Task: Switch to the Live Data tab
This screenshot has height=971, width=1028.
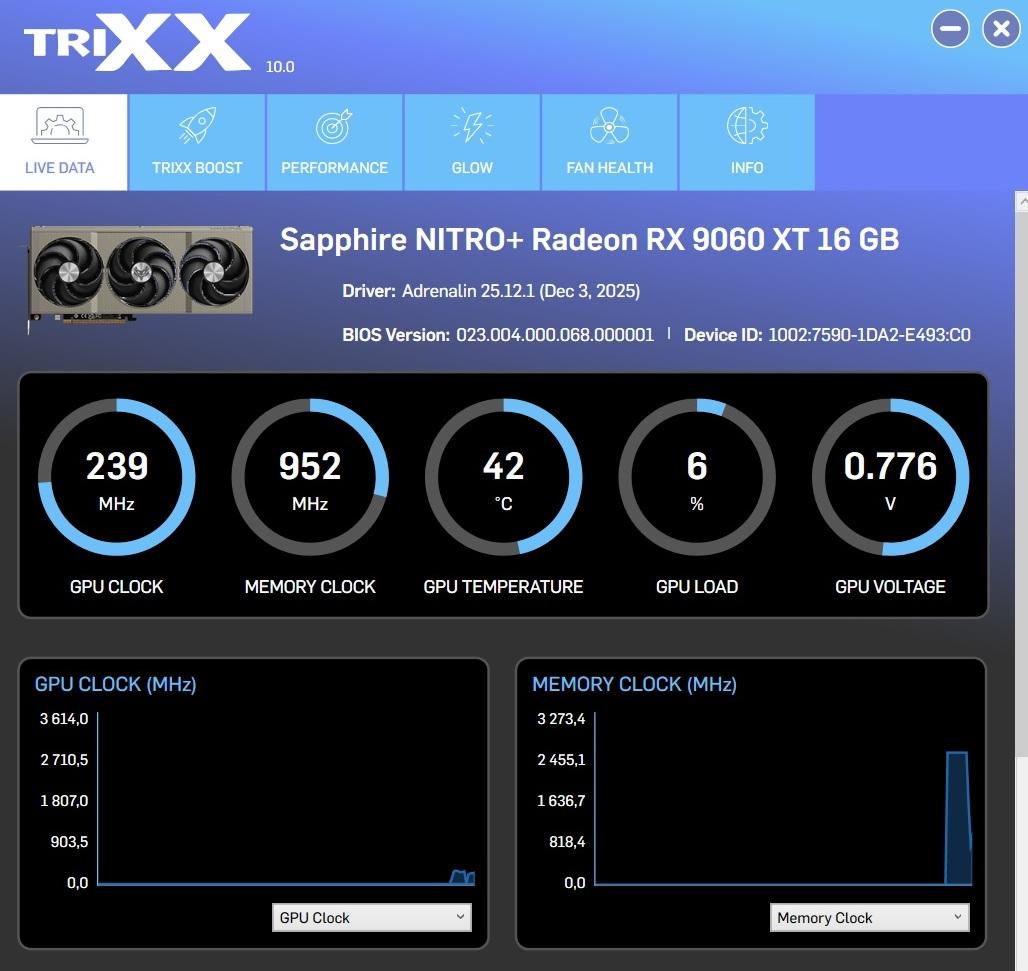Action: 60,143
